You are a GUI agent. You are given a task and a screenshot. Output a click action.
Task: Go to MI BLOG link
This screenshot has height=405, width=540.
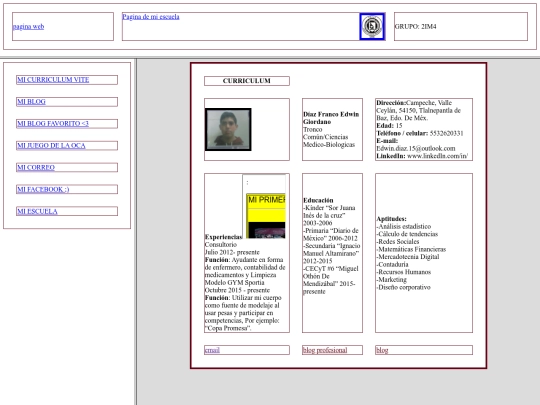point(31,102)
